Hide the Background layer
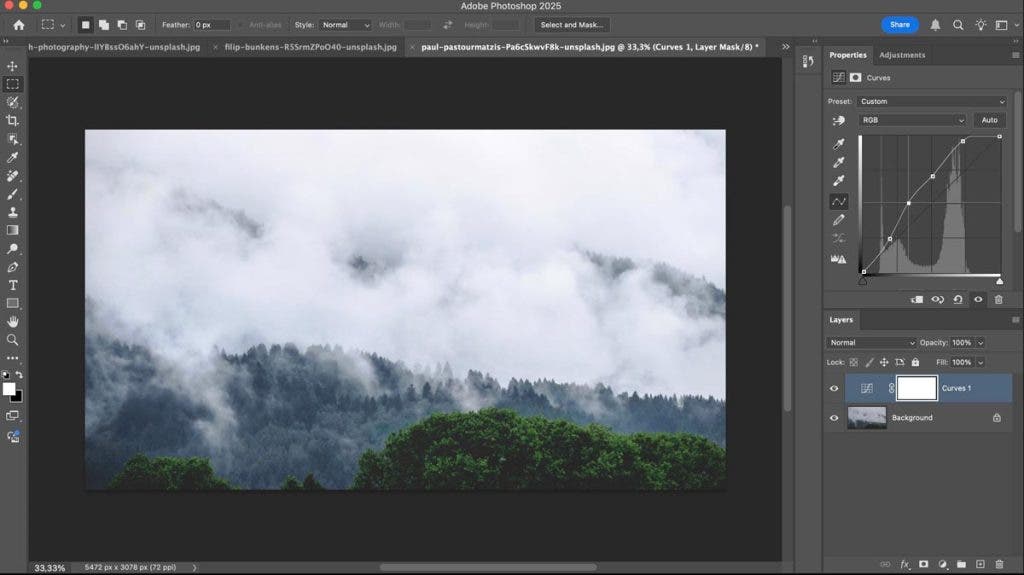The image size is (1024, 575). click(x=834, y=418)
